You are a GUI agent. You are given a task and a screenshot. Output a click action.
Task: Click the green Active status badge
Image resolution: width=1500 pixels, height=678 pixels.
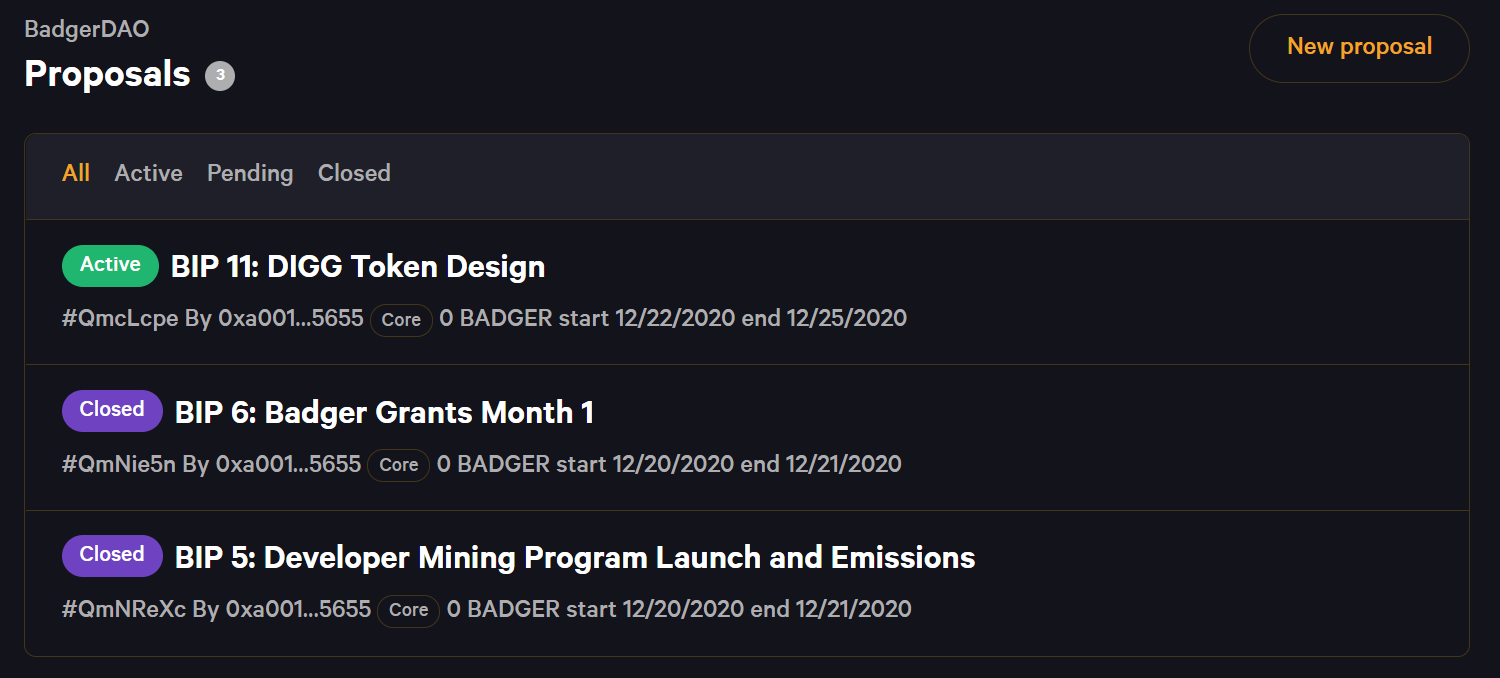tap(110, 265)
